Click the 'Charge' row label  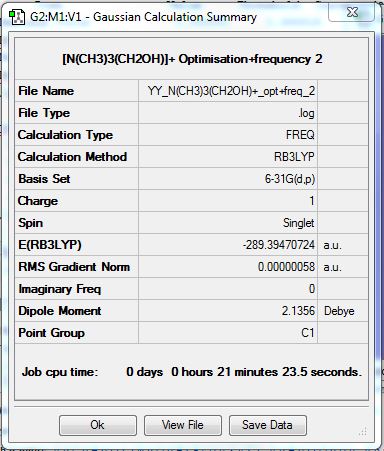[38, 201]
